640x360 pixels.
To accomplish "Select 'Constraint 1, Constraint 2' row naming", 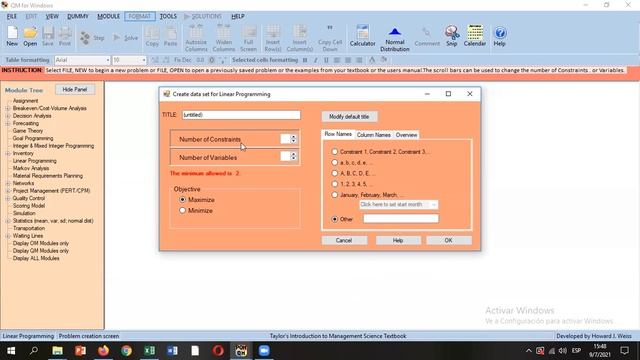I will (335, 151).
